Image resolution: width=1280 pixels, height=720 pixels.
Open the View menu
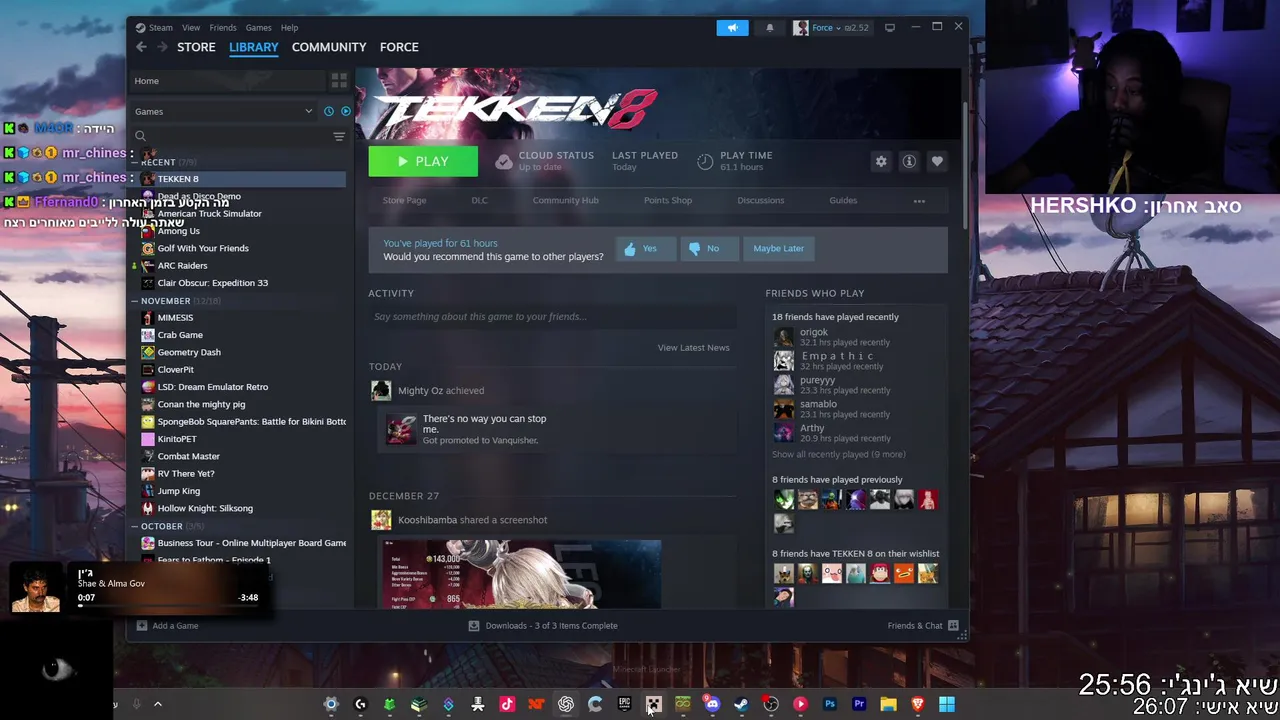(x=191, y=28)
